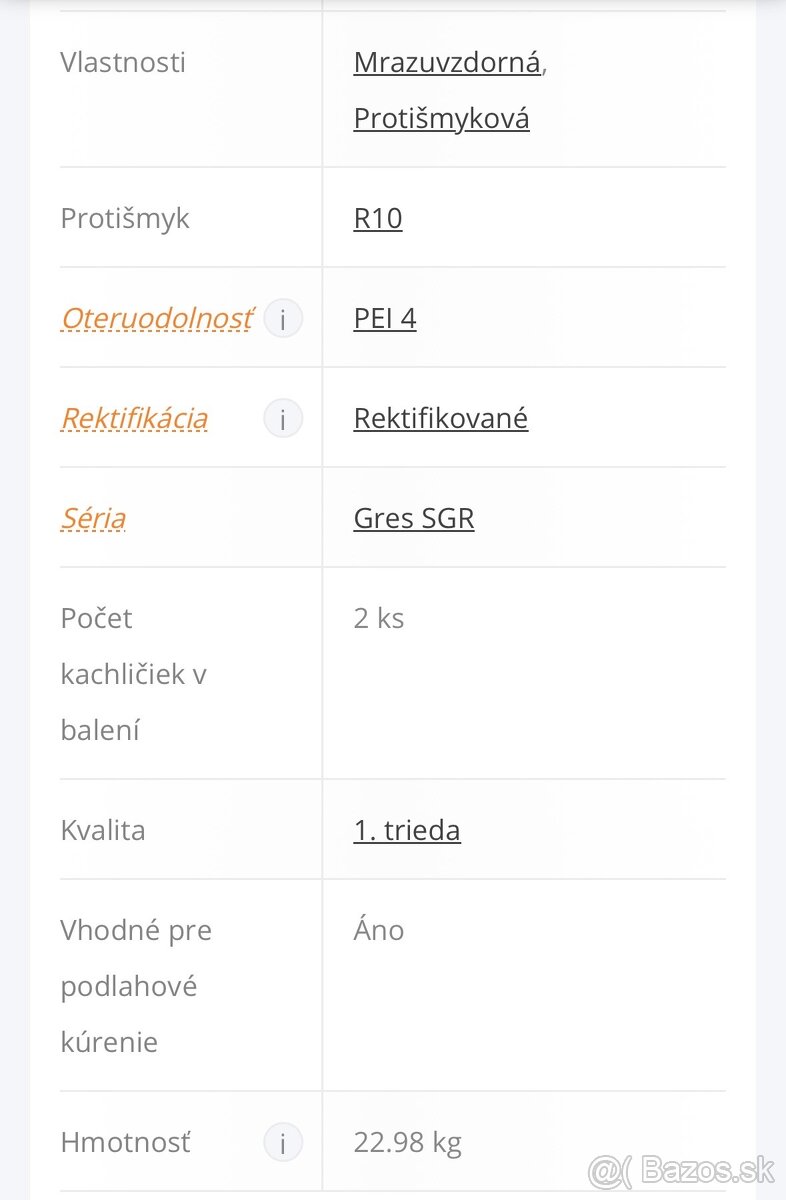Click the 22.98 kg weight value
The width and height of the screenshot is (786, 1200).
[x=408, y=1141]
